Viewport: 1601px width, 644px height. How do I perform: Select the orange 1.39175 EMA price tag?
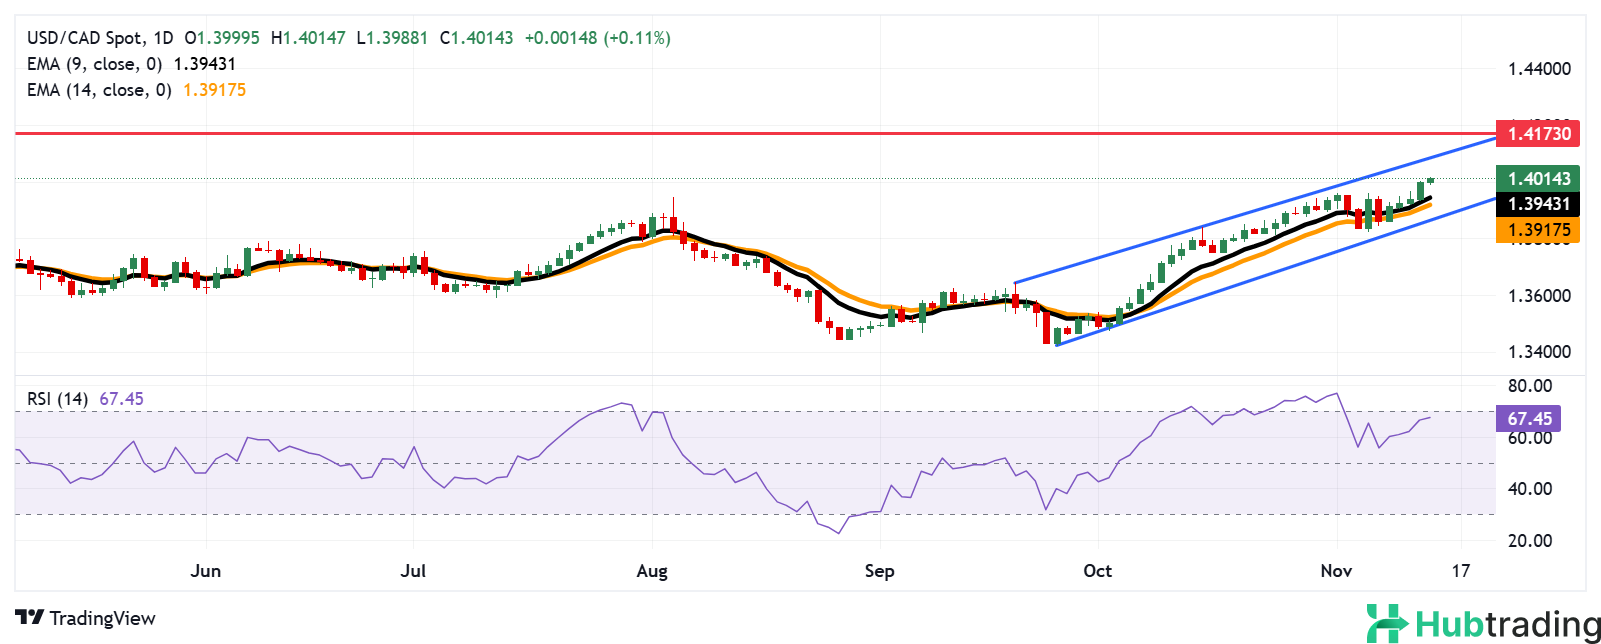point(1539,230)
